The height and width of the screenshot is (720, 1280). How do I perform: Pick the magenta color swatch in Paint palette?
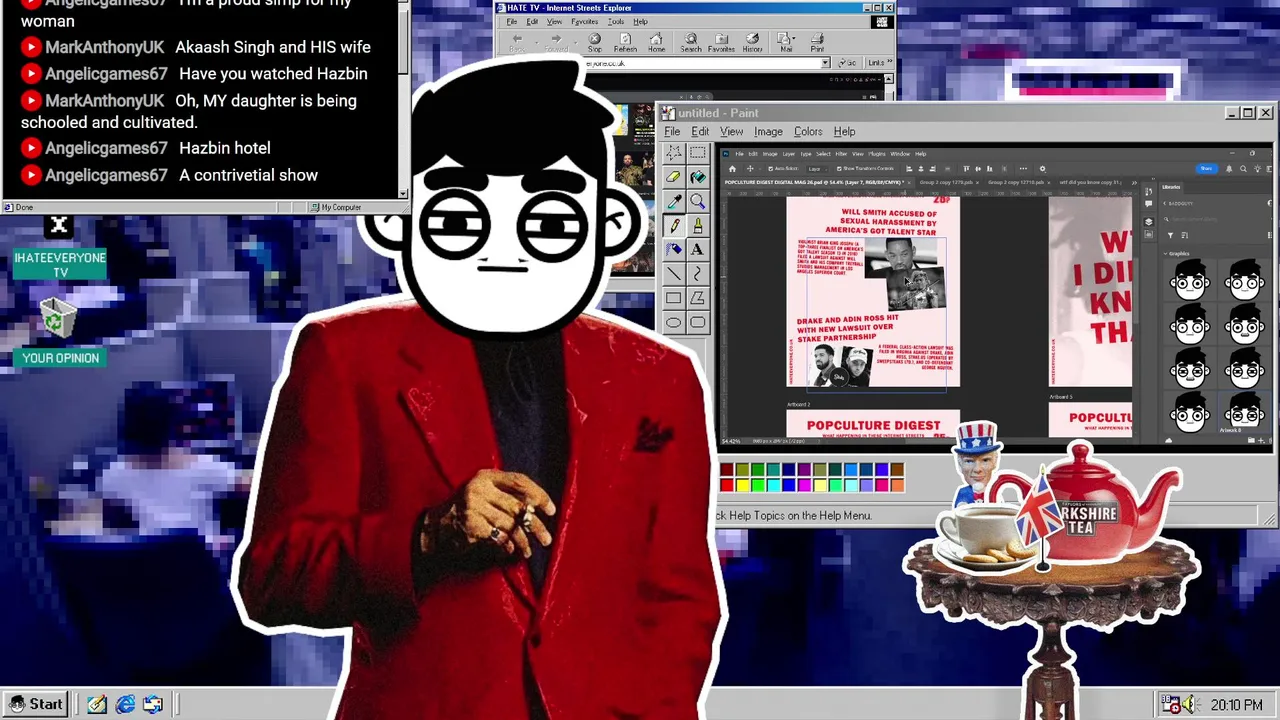(x=804, y=485)
